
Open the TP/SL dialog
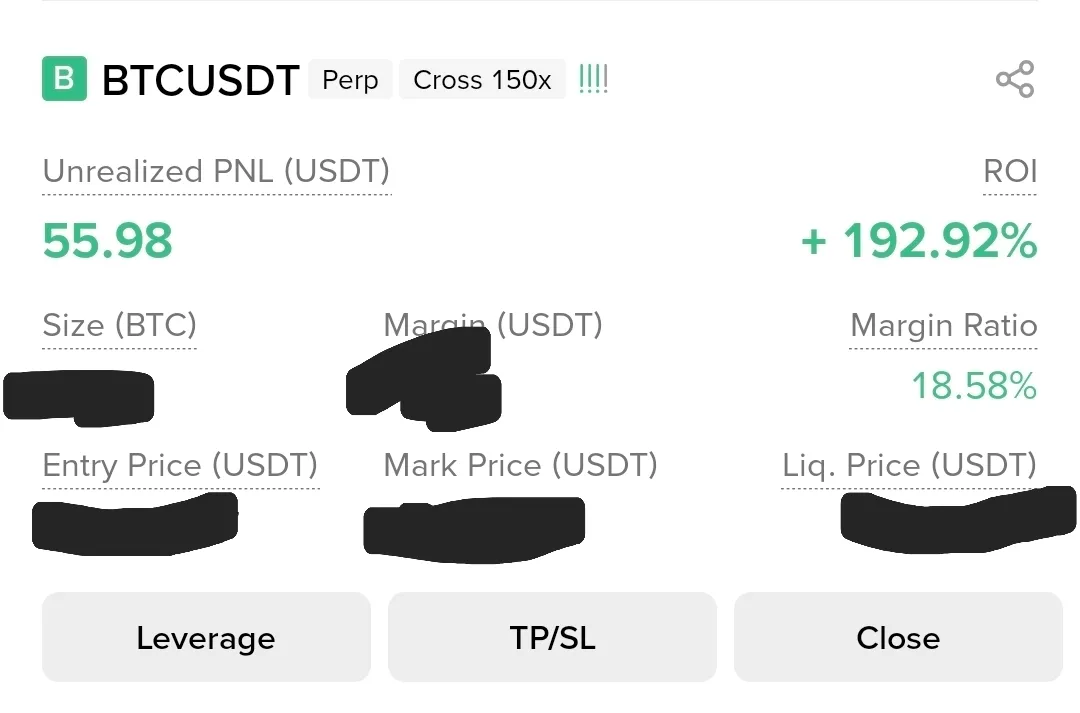pos(552,637)
